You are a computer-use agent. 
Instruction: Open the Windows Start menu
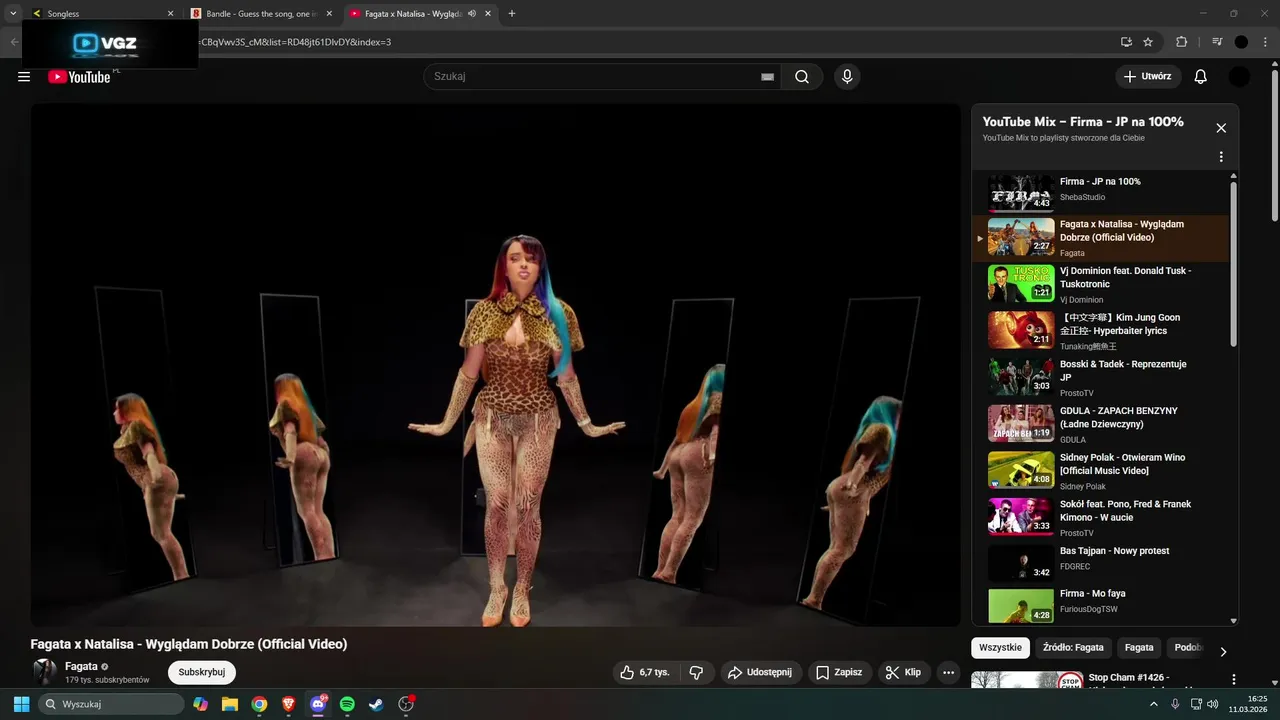coord(21,704)
